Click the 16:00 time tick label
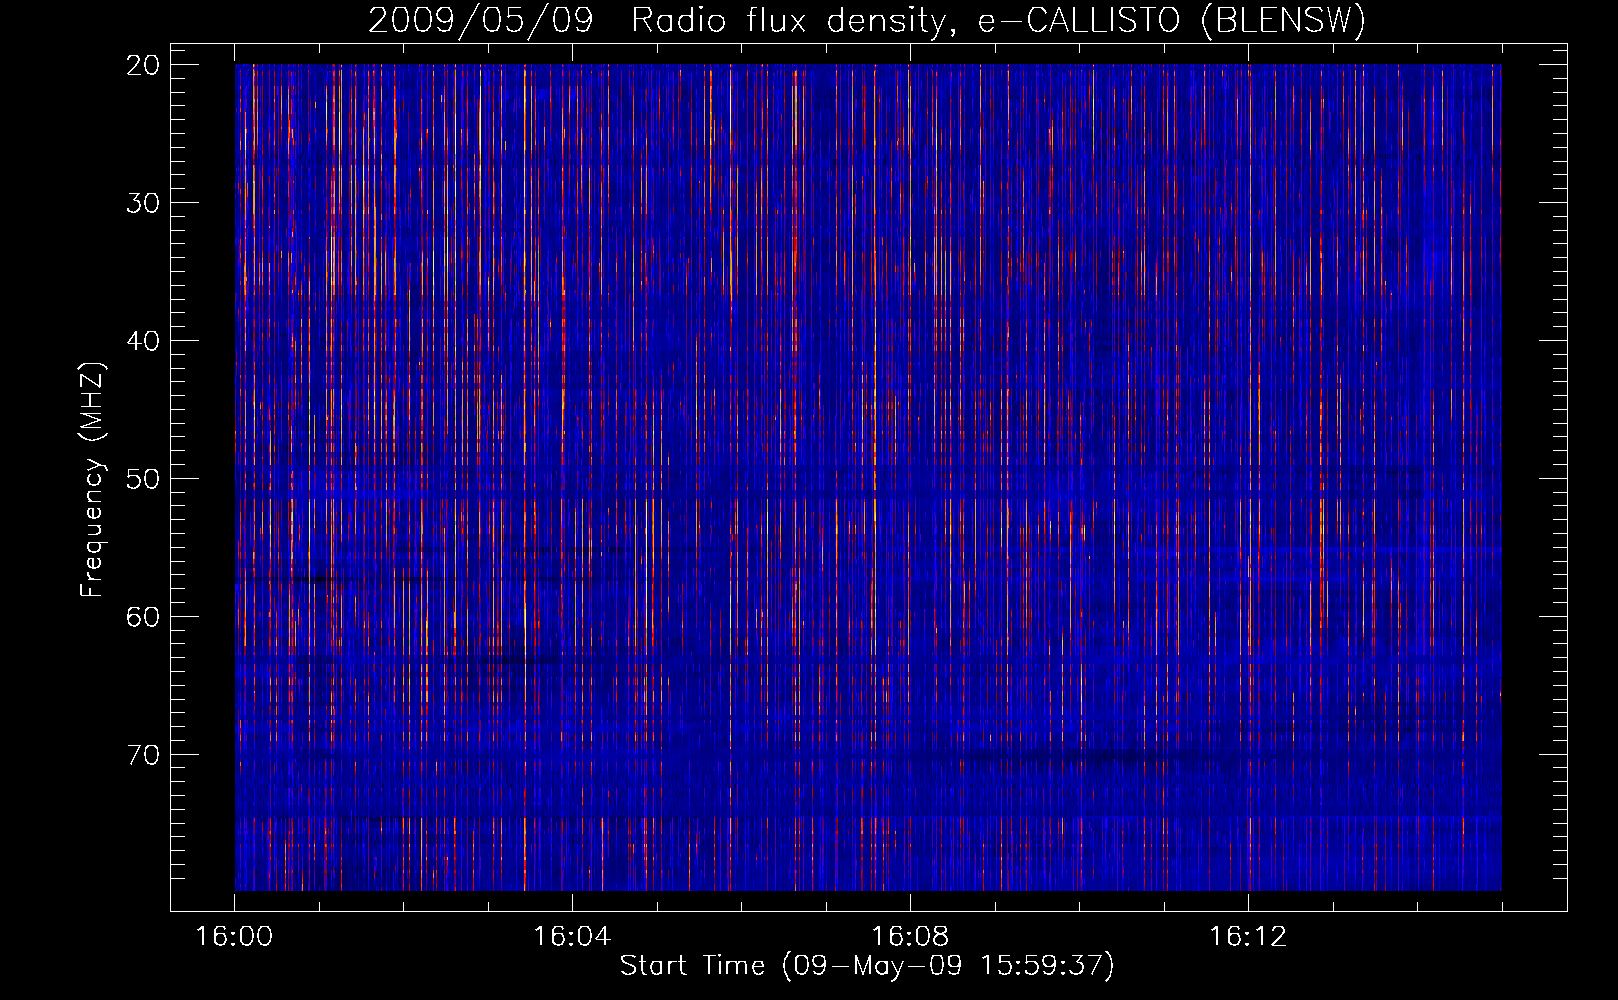This screenshot has width=1618, height=1000. coord(234,937)
